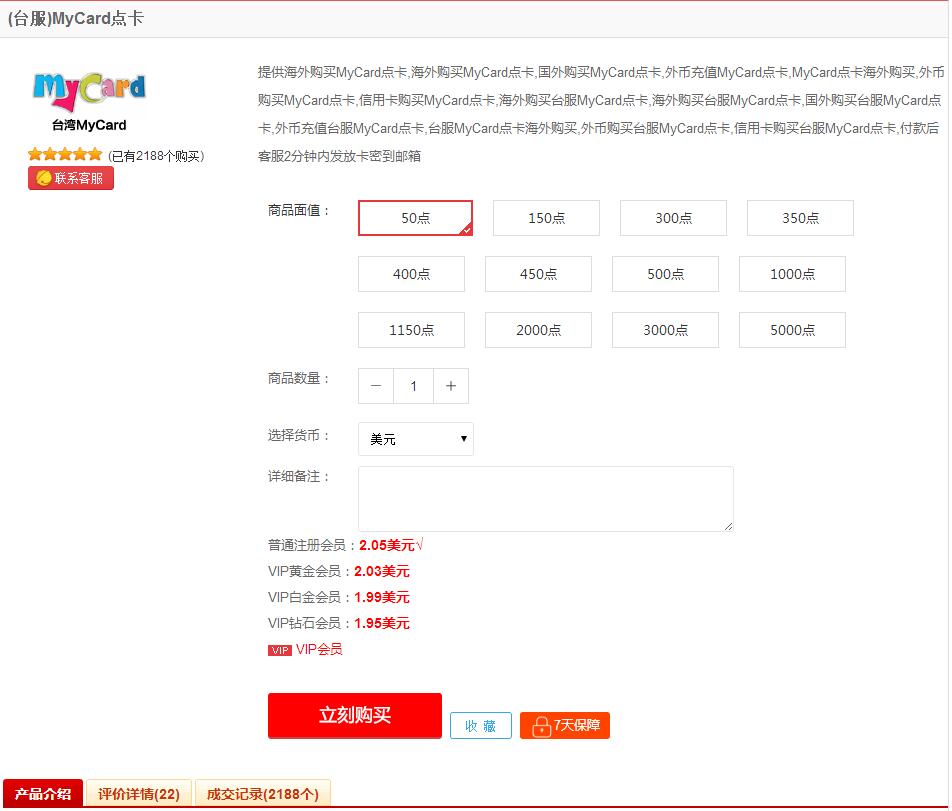The width and height of the screenshot is (952, 811).
Task: Decrease quantity with the minus button
Action: (x=376, y=386)
